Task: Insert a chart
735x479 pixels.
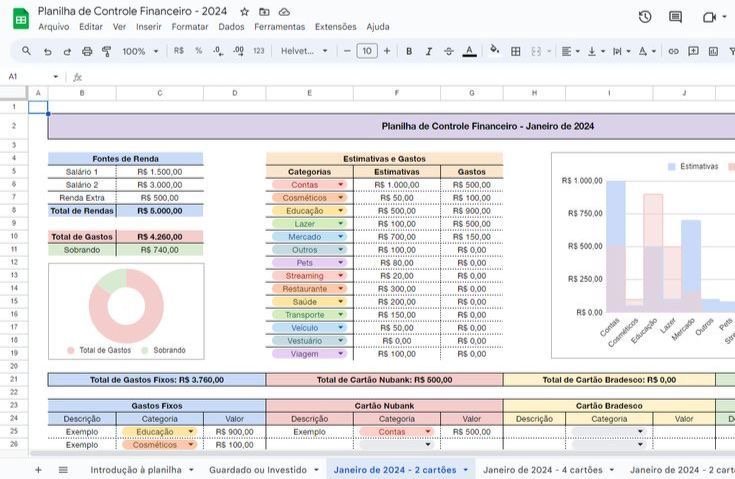Action: click(x=713, y=51)
